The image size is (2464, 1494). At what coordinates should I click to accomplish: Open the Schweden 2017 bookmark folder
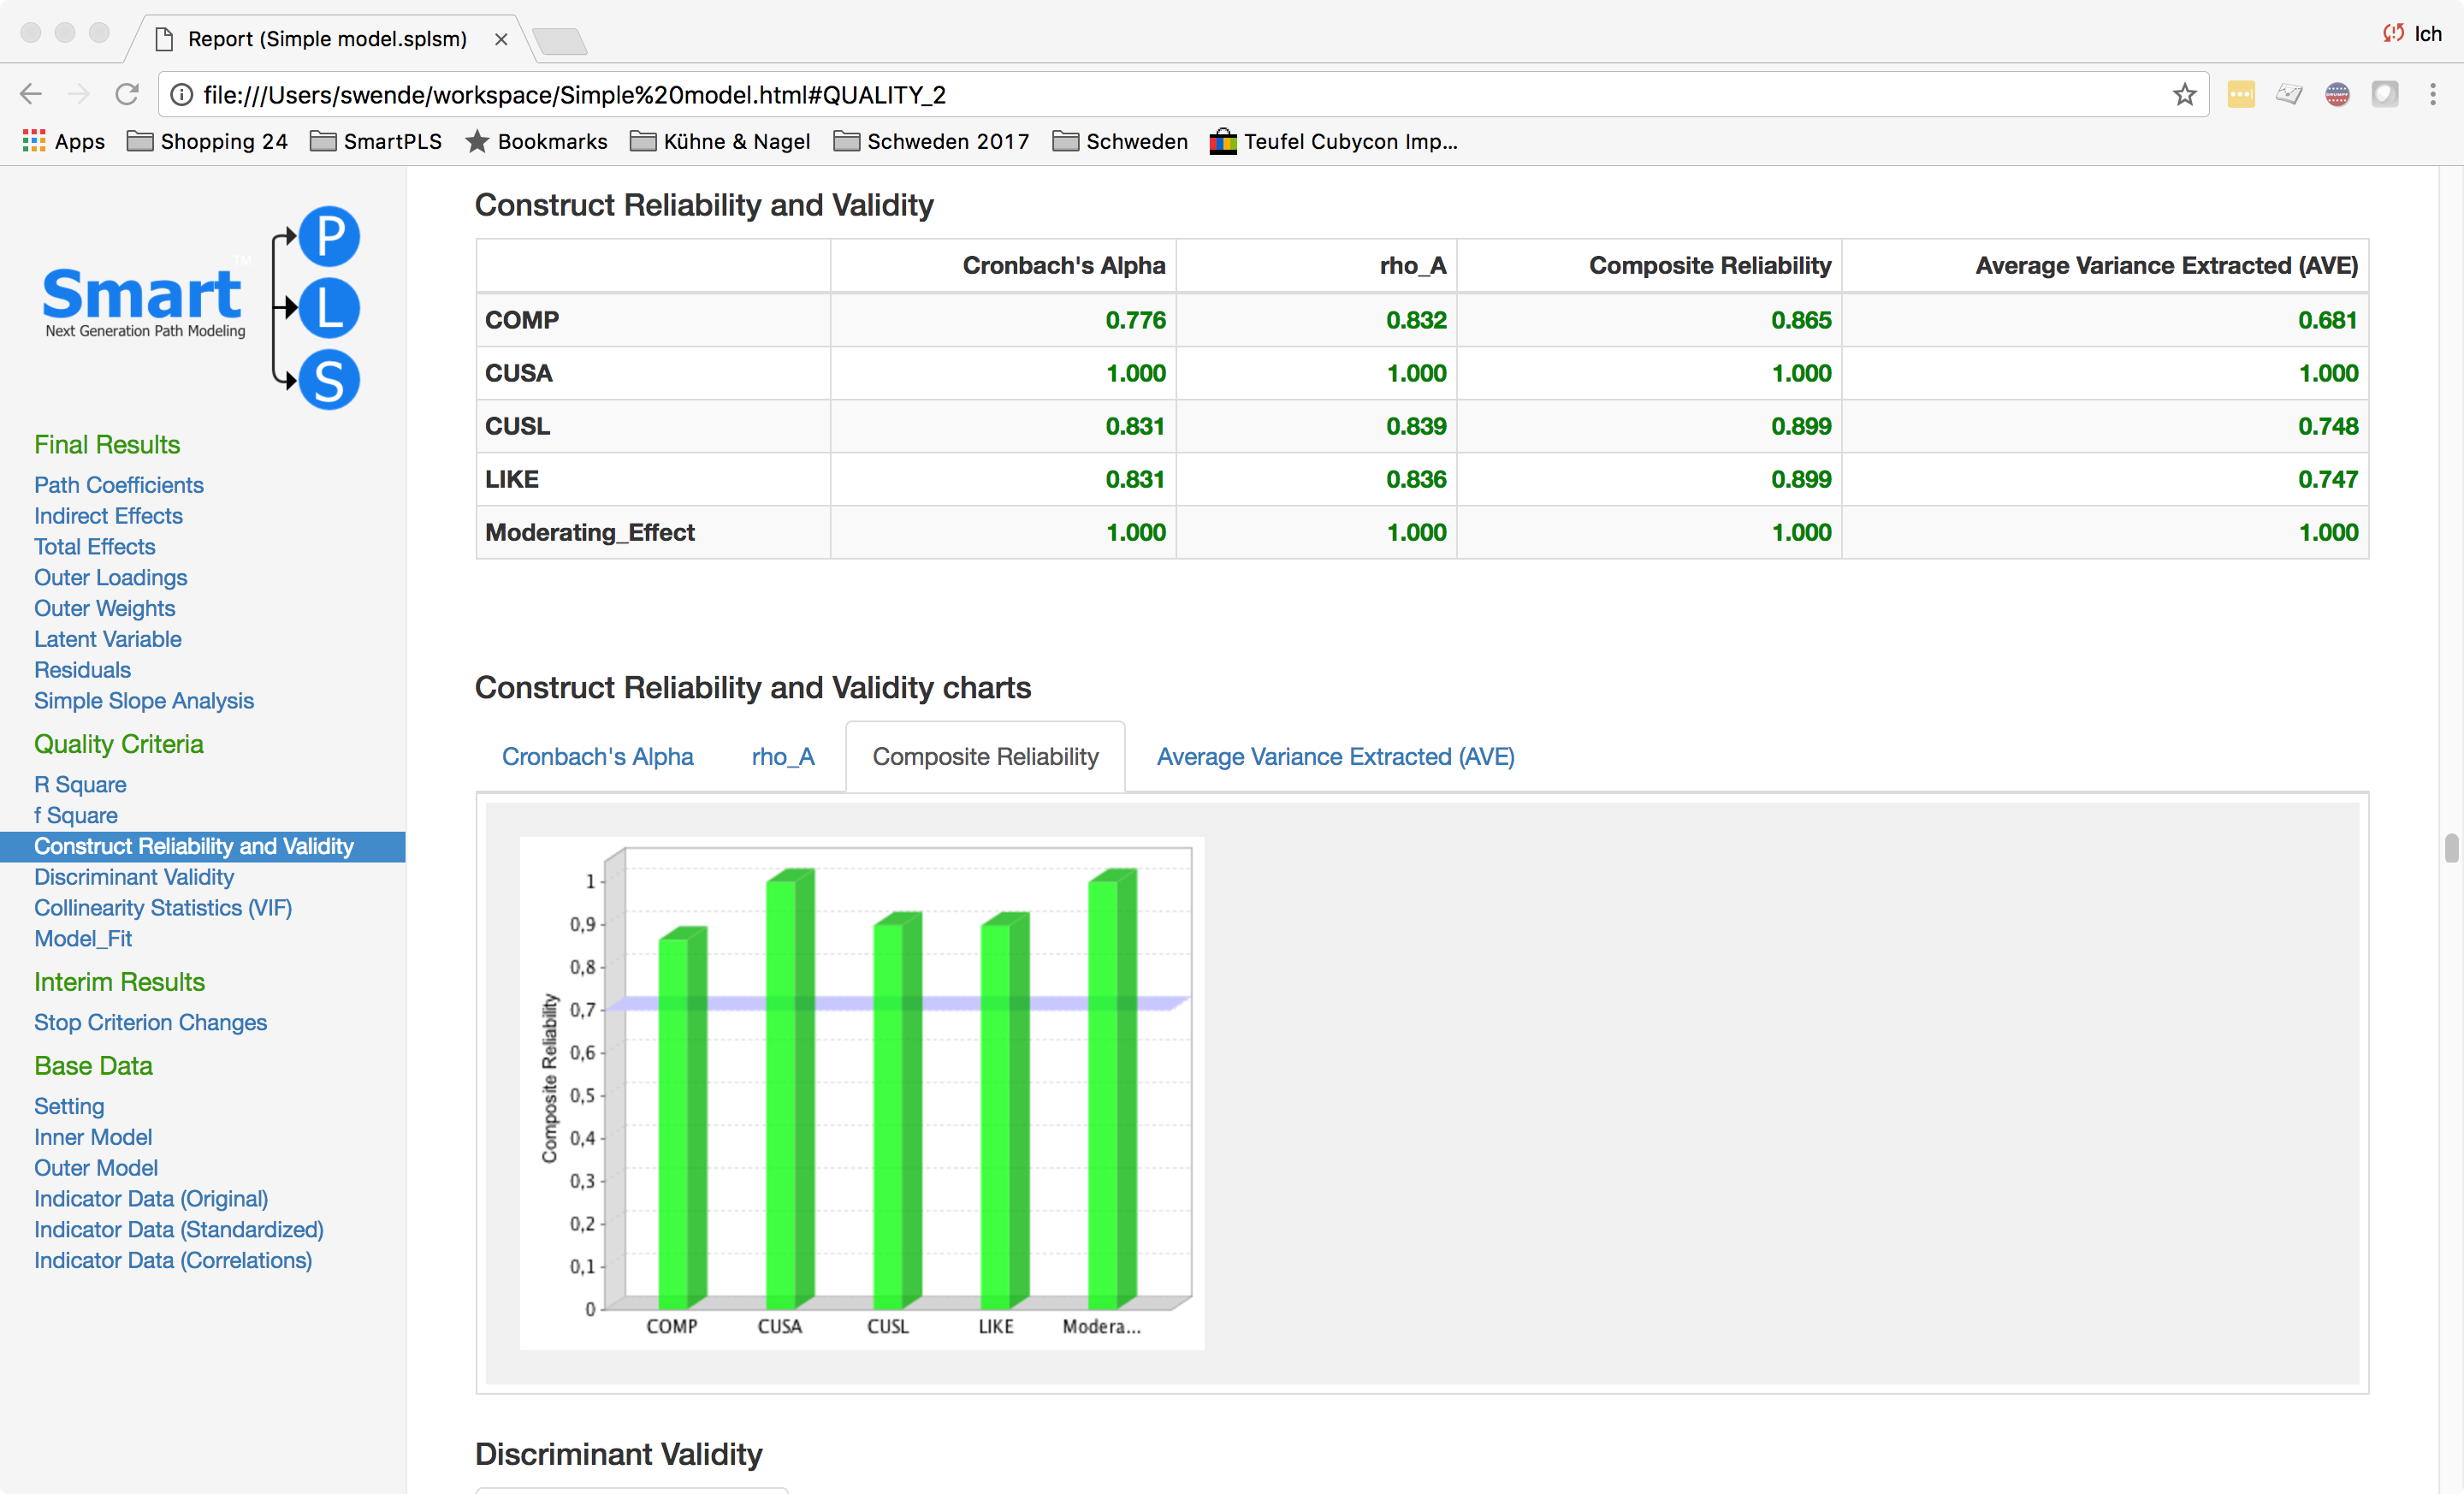pyautogui.click(x=931, y=141)
